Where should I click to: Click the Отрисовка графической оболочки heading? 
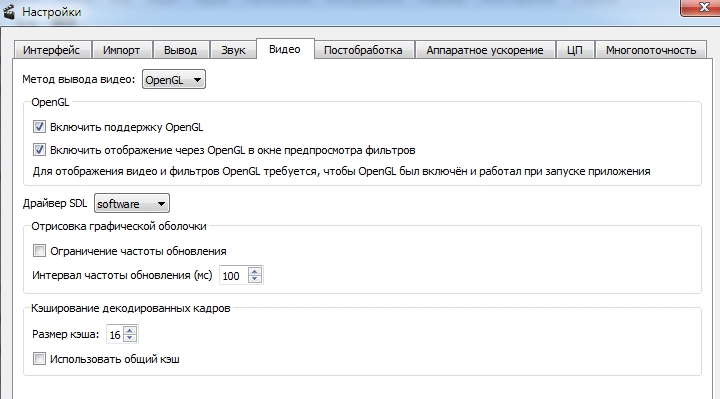119,226
